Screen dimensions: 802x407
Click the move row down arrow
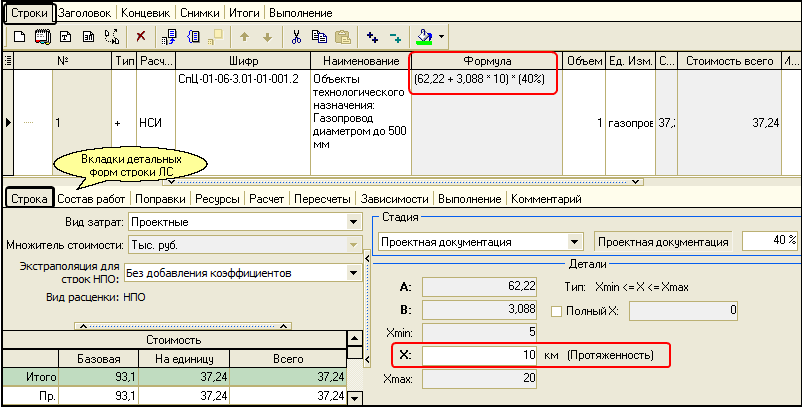tap(266, 37)
